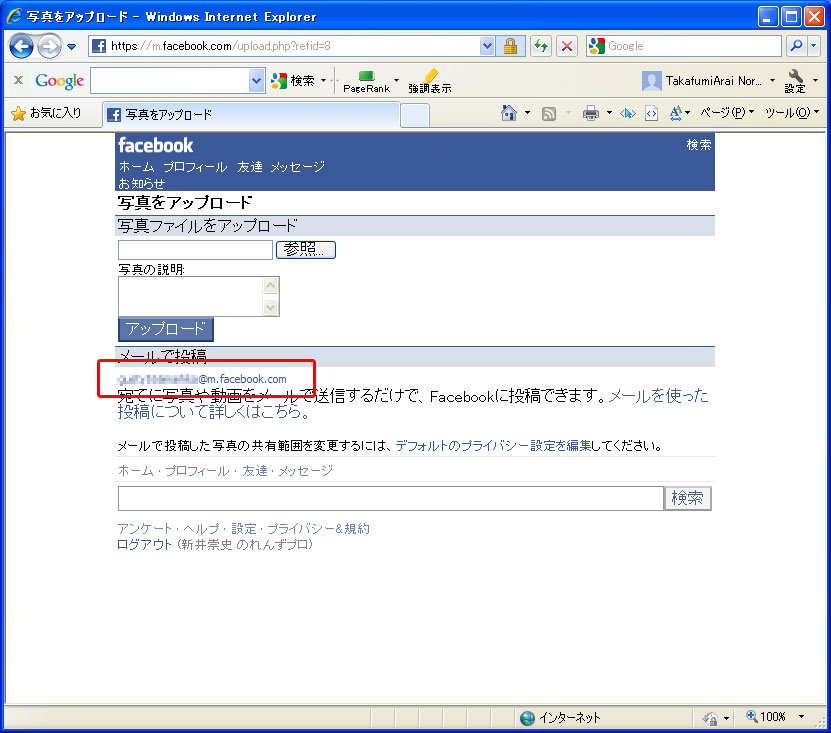Go to the Home page house icon
This screenshot has height=733, width=831.
pyautogui.click(x=509, y=113)
